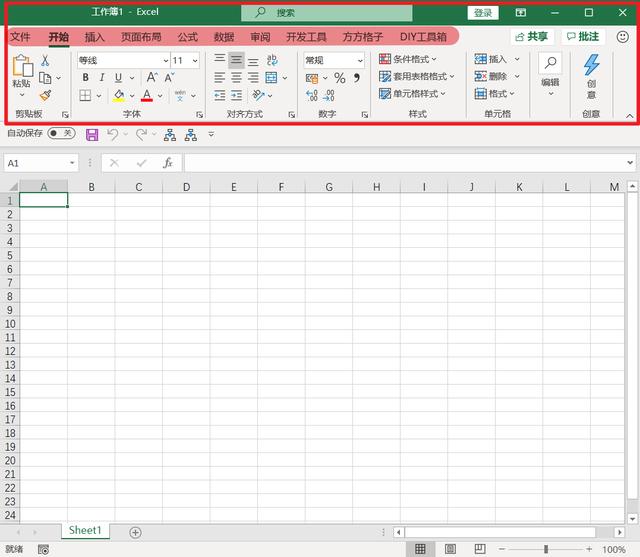Open the number format 常规 dropdown
Viewport: 640px width, 557px height.
(360, 61)
